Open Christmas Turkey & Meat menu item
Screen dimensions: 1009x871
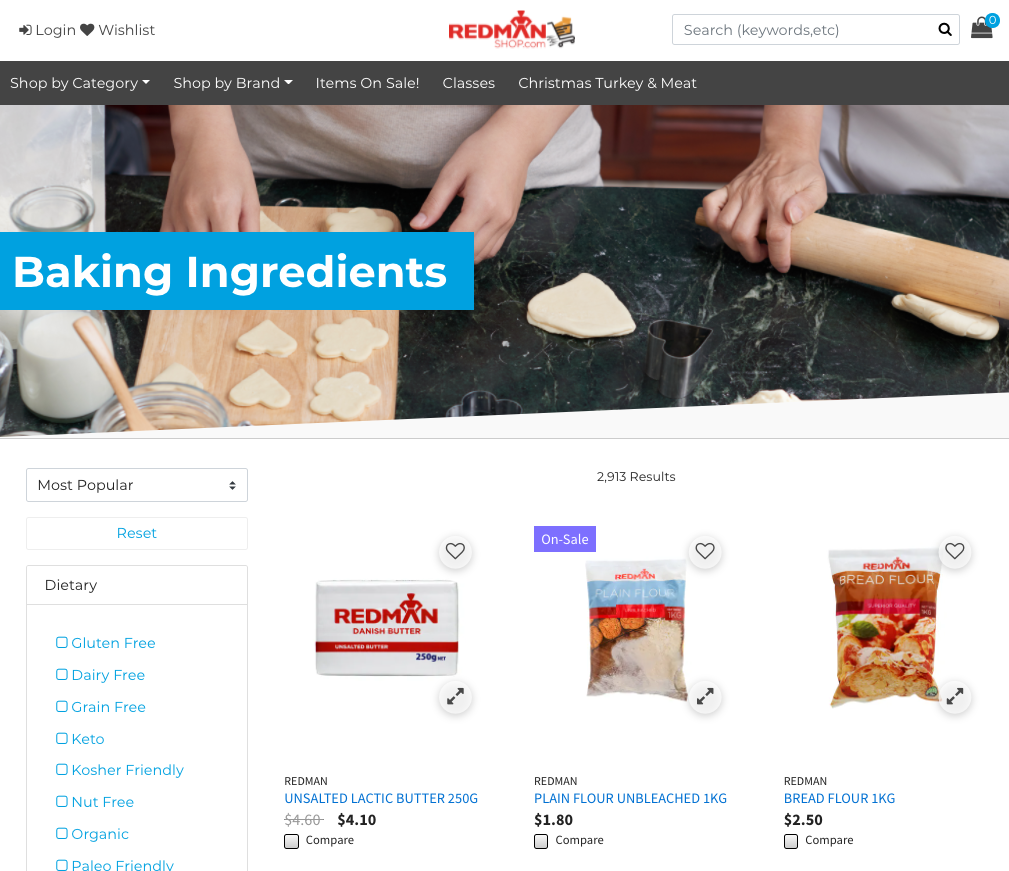tap(607, 83)
